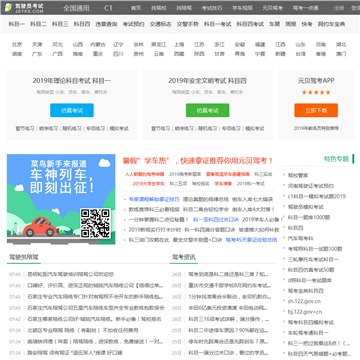
Task: Open 违章查询 in the secondary navigation
Action: click(106, 24)
